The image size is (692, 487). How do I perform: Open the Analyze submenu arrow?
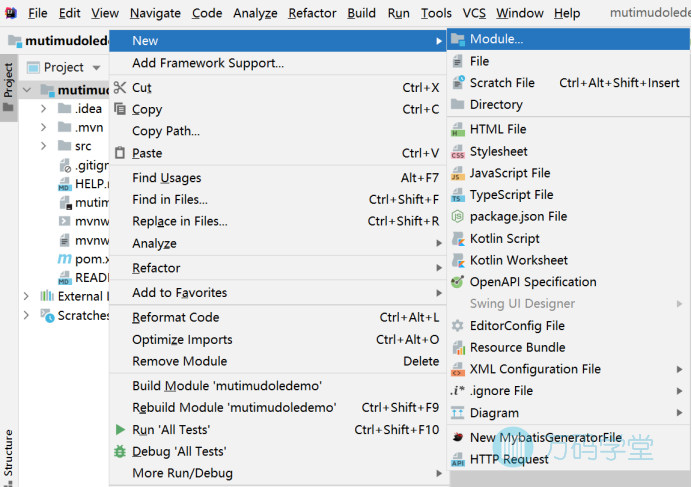click(439, 243)
